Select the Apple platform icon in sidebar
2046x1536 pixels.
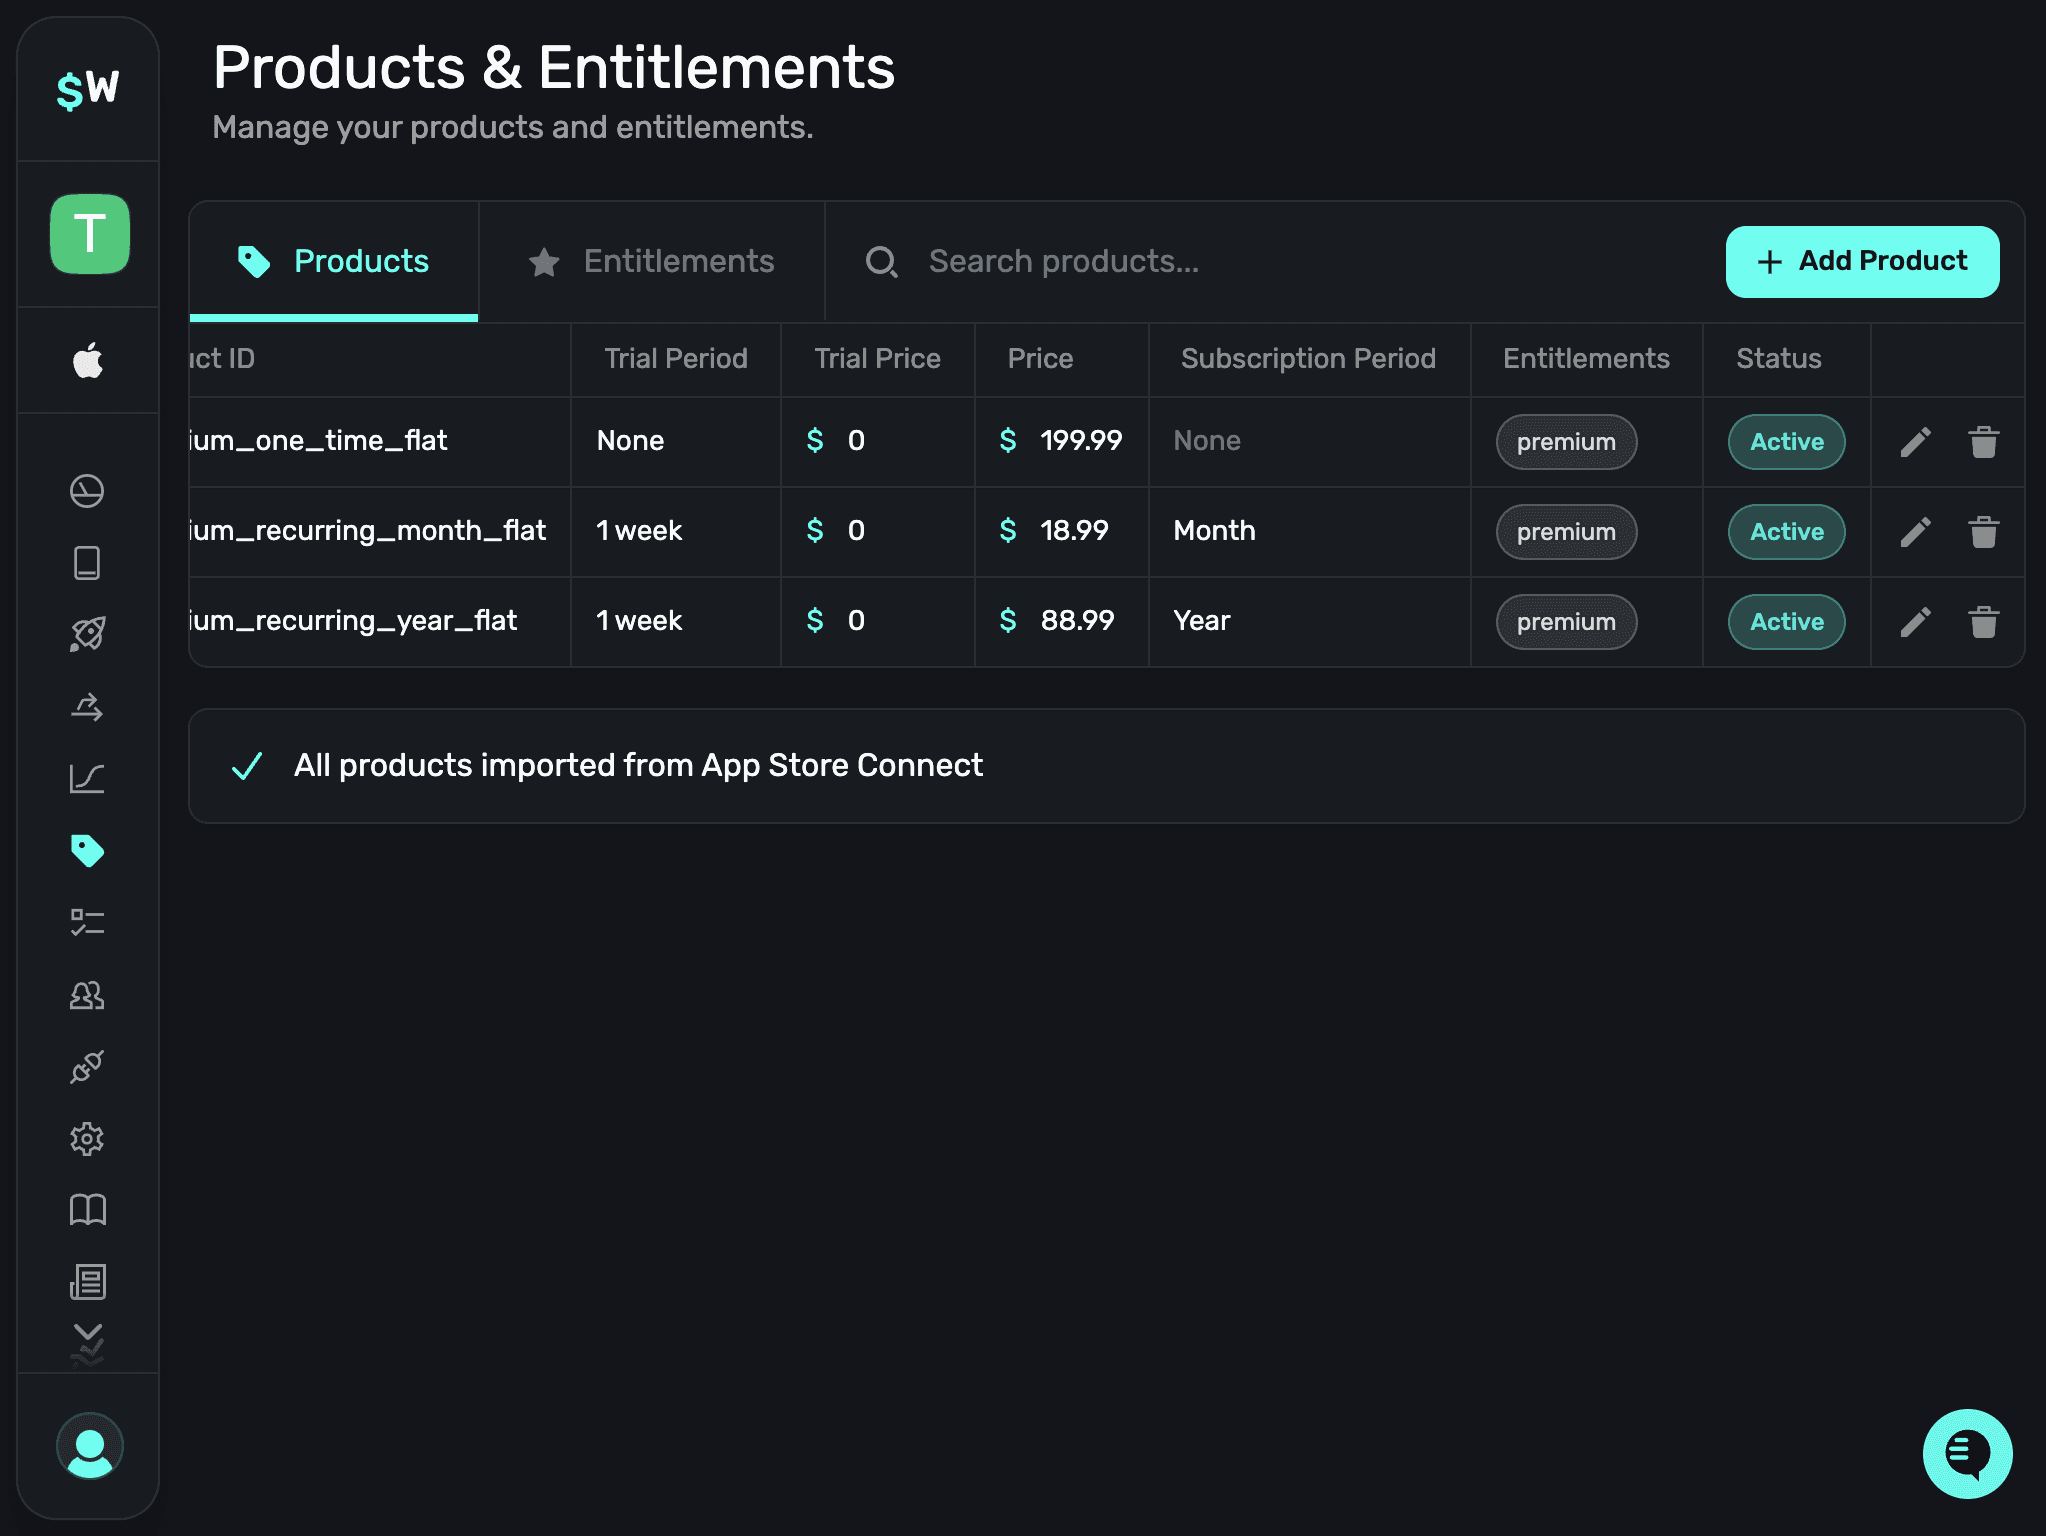coord(88,361)
